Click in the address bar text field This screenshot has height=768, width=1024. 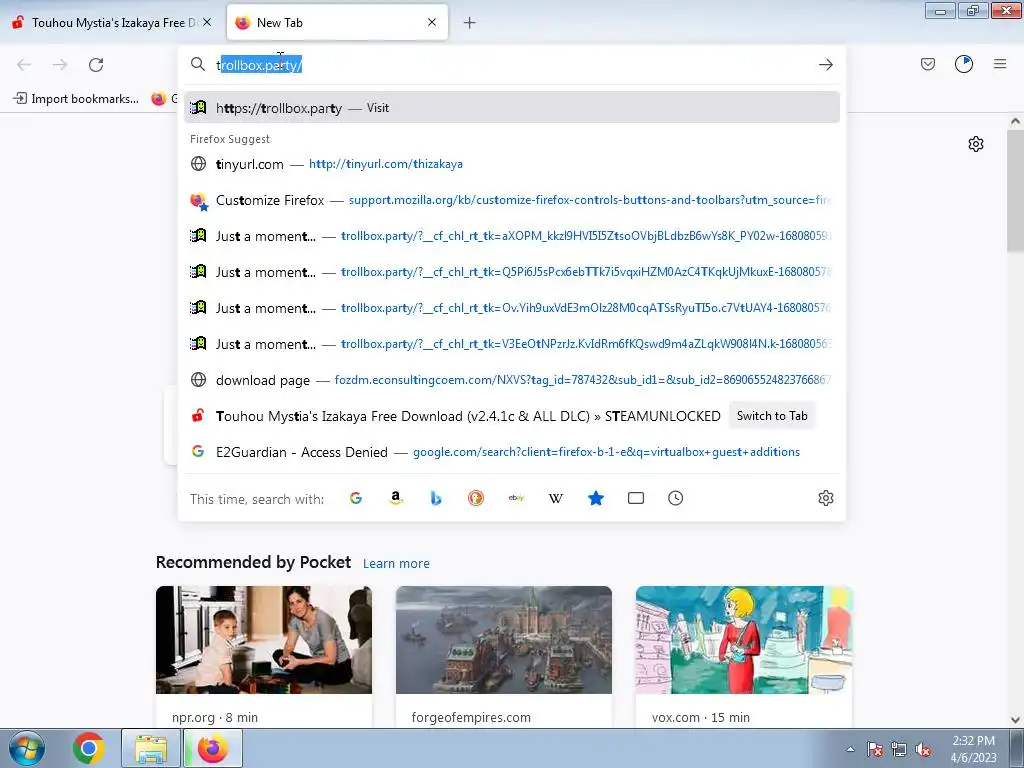click(x=512, y=65)
